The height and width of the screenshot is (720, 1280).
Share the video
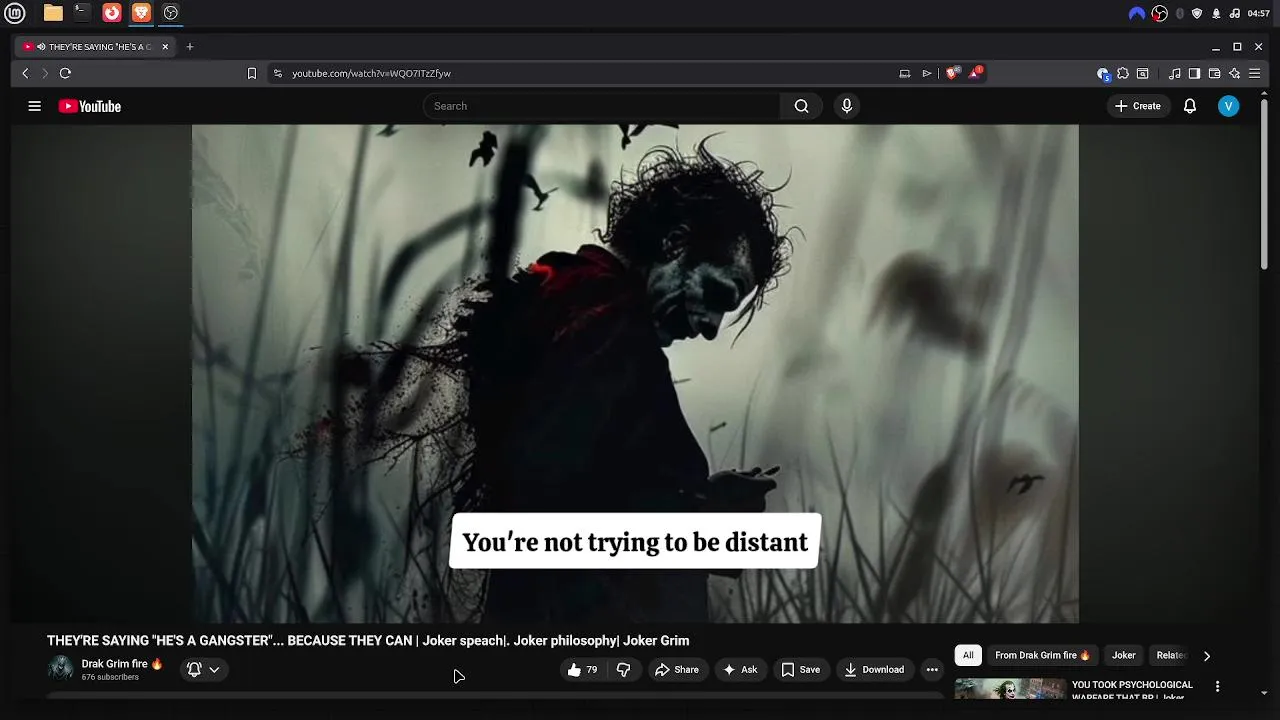pos(677,670)
